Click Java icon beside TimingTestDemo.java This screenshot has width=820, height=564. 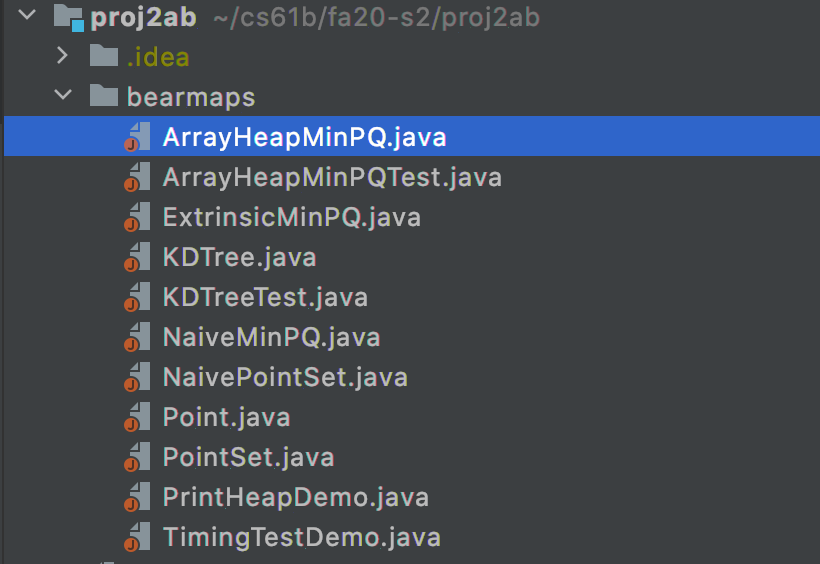click(137, 537)
